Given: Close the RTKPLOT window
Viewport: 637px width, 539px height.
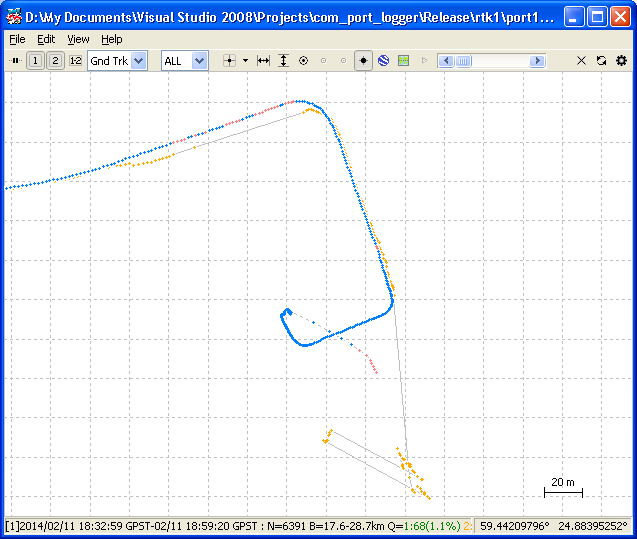Looking at the screenshot, I should click(621, 17).
